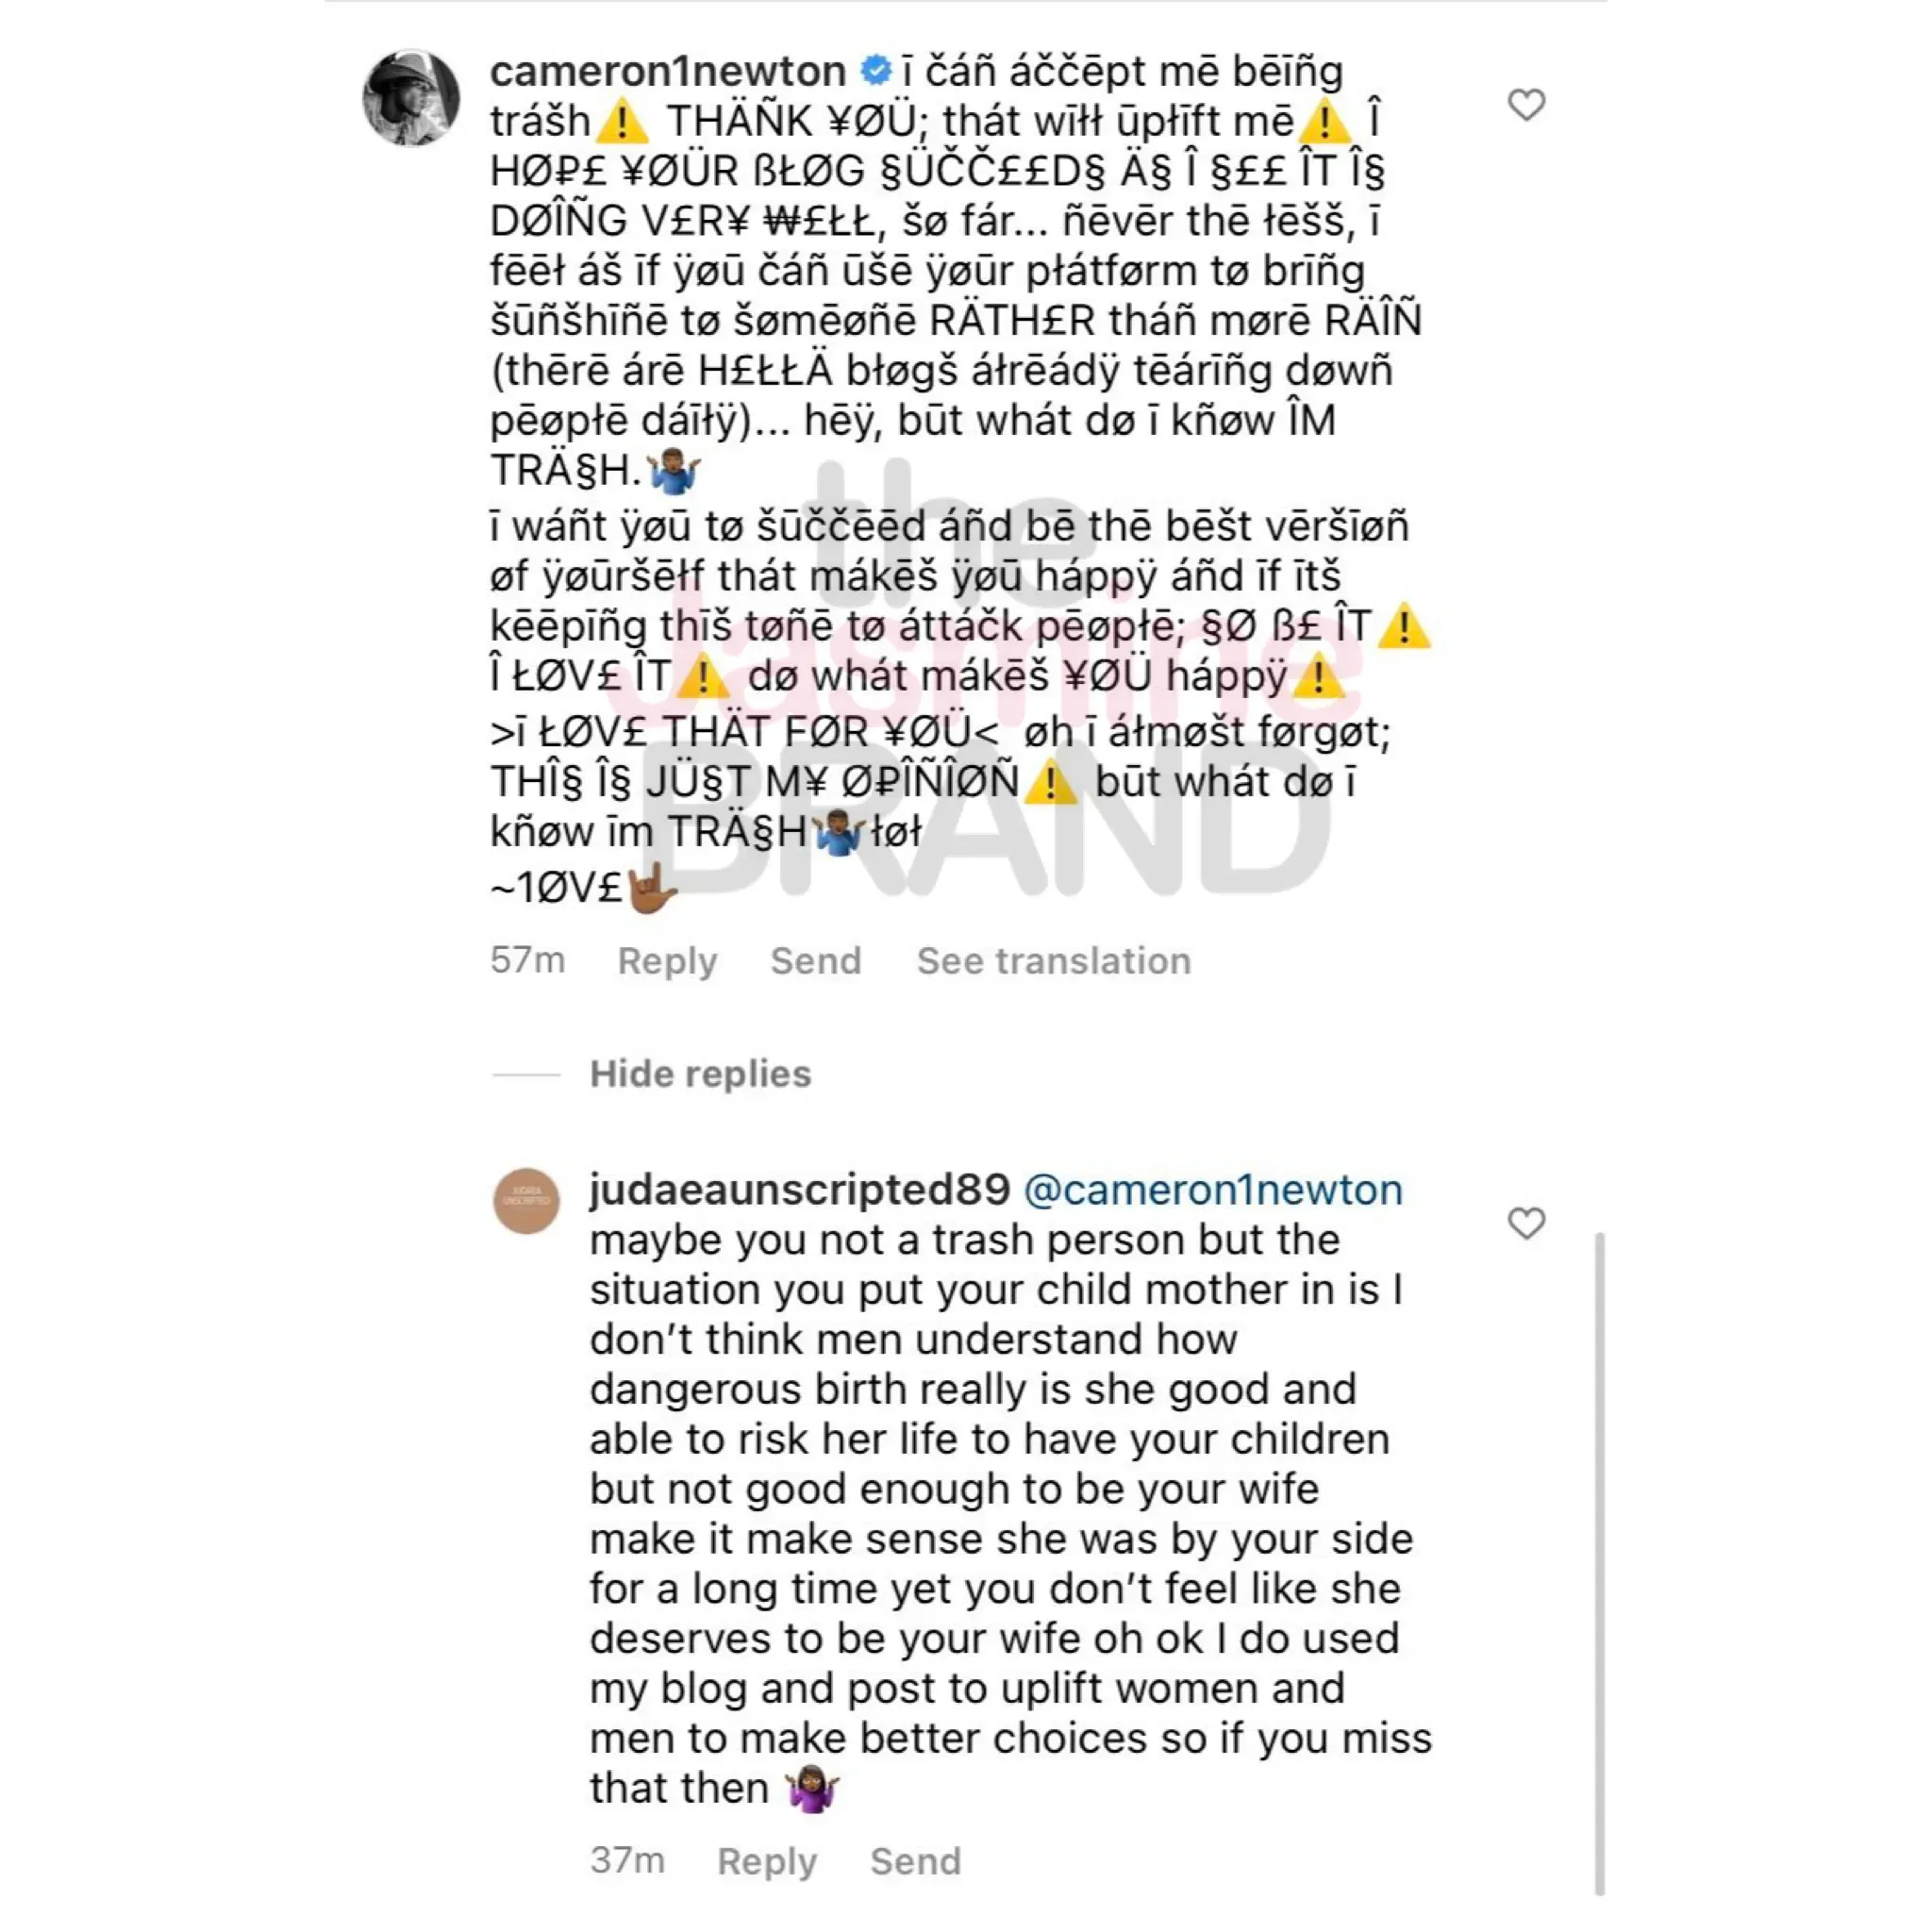1932x1932 pixels.
Task: Click the blue verified badge icon
Action: point(876,71)
